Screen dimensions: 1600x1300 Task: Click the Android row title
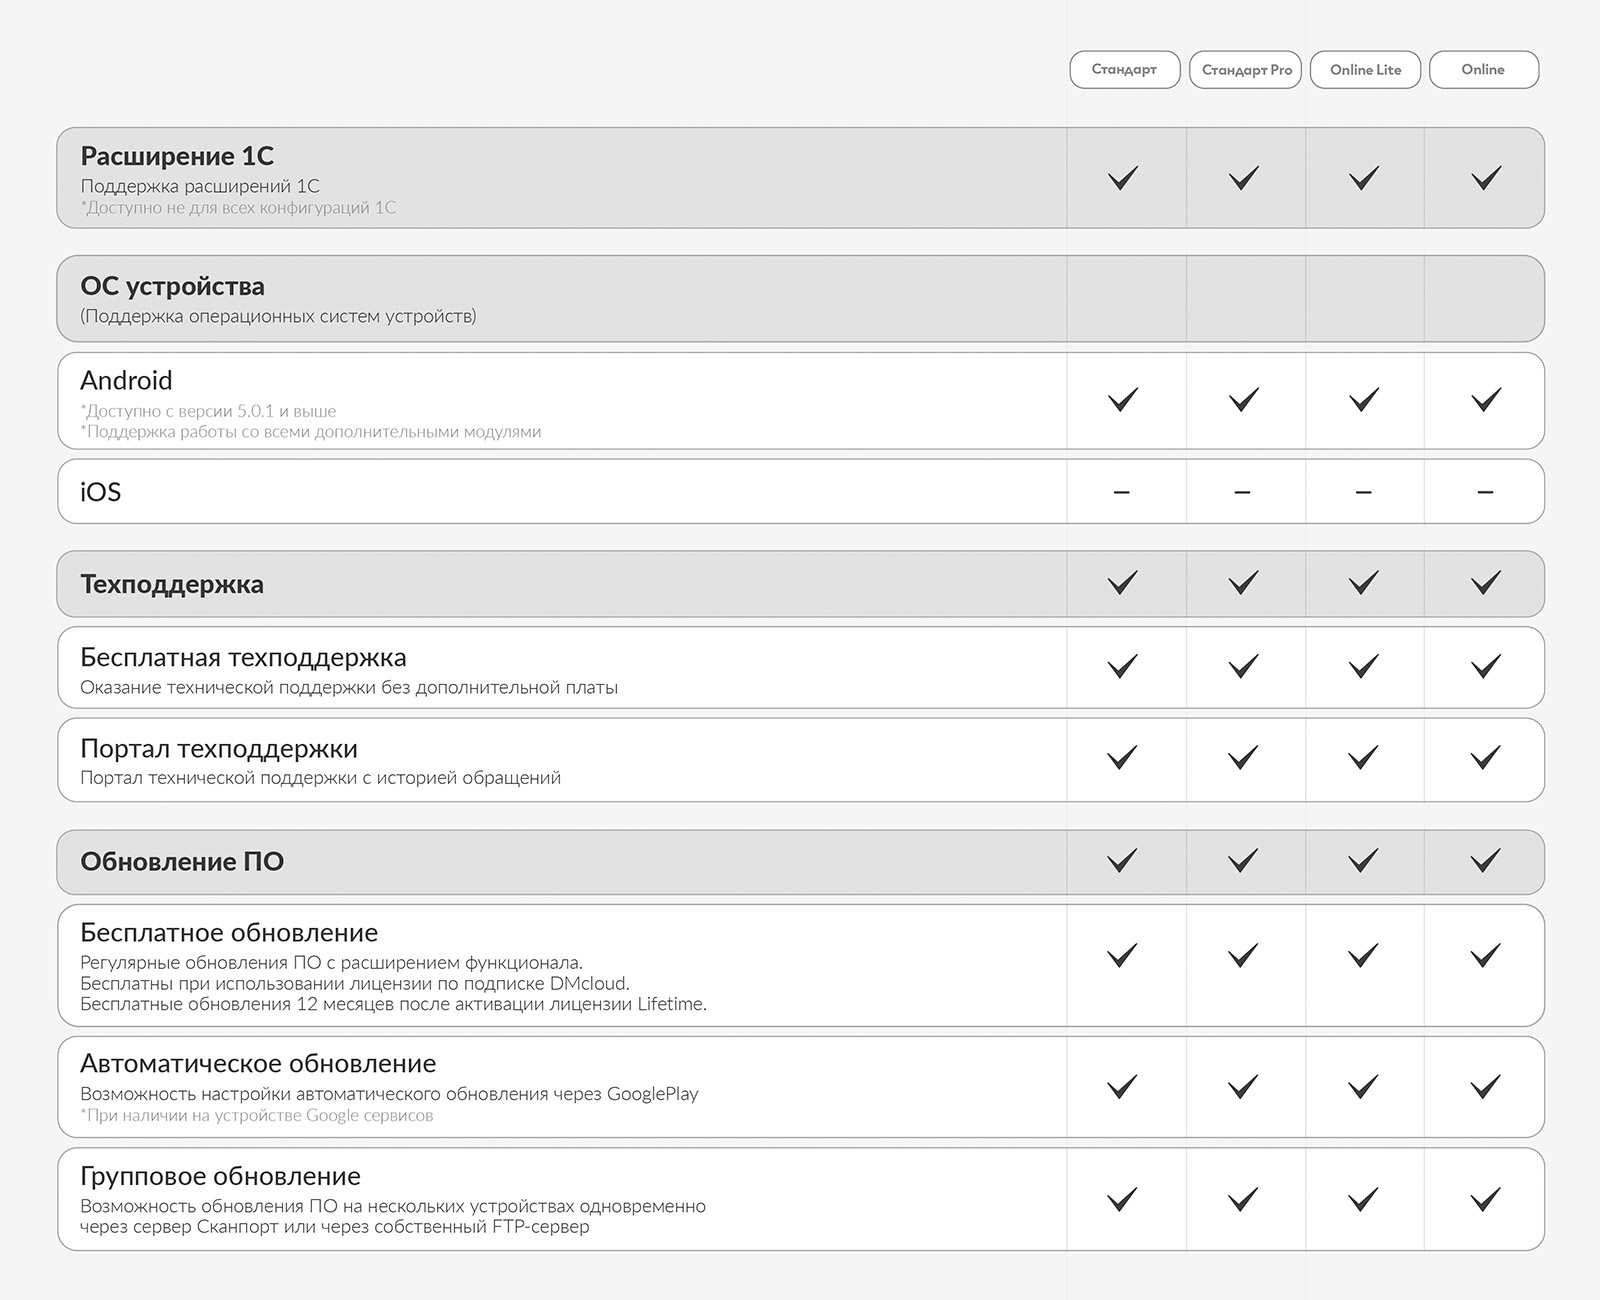[126, 380]
